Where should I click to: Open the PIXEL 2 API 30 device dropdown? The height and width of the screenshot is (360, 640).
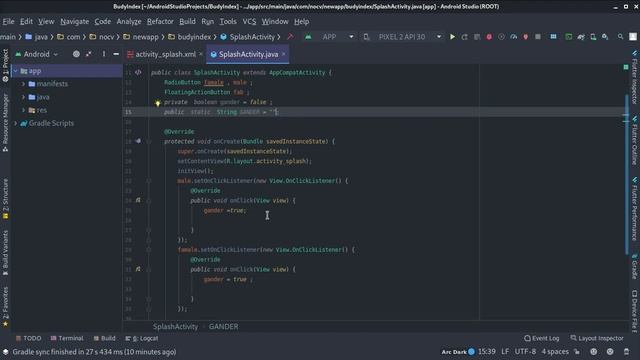pyautogui.click(x=402, y=37)
